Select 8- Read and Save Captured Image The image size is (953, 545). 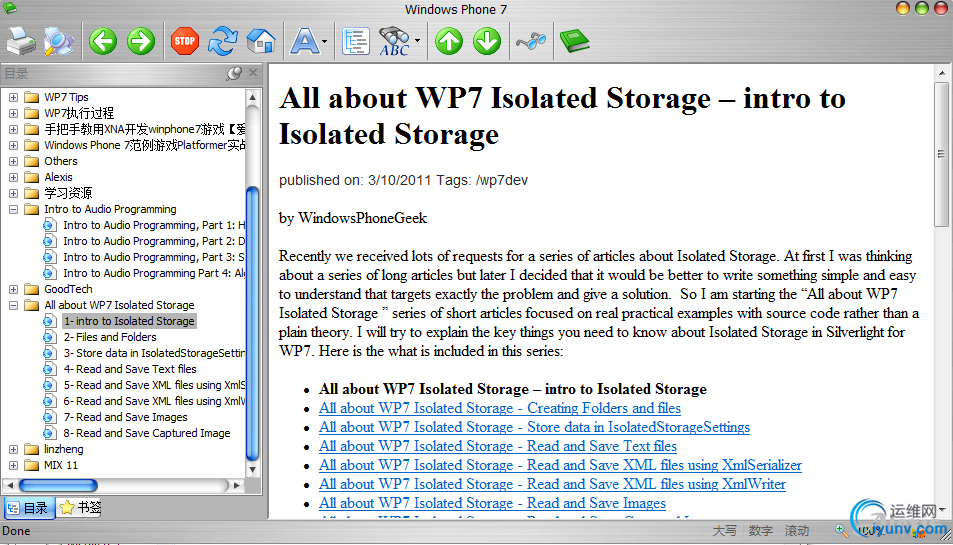coord(146,433)
